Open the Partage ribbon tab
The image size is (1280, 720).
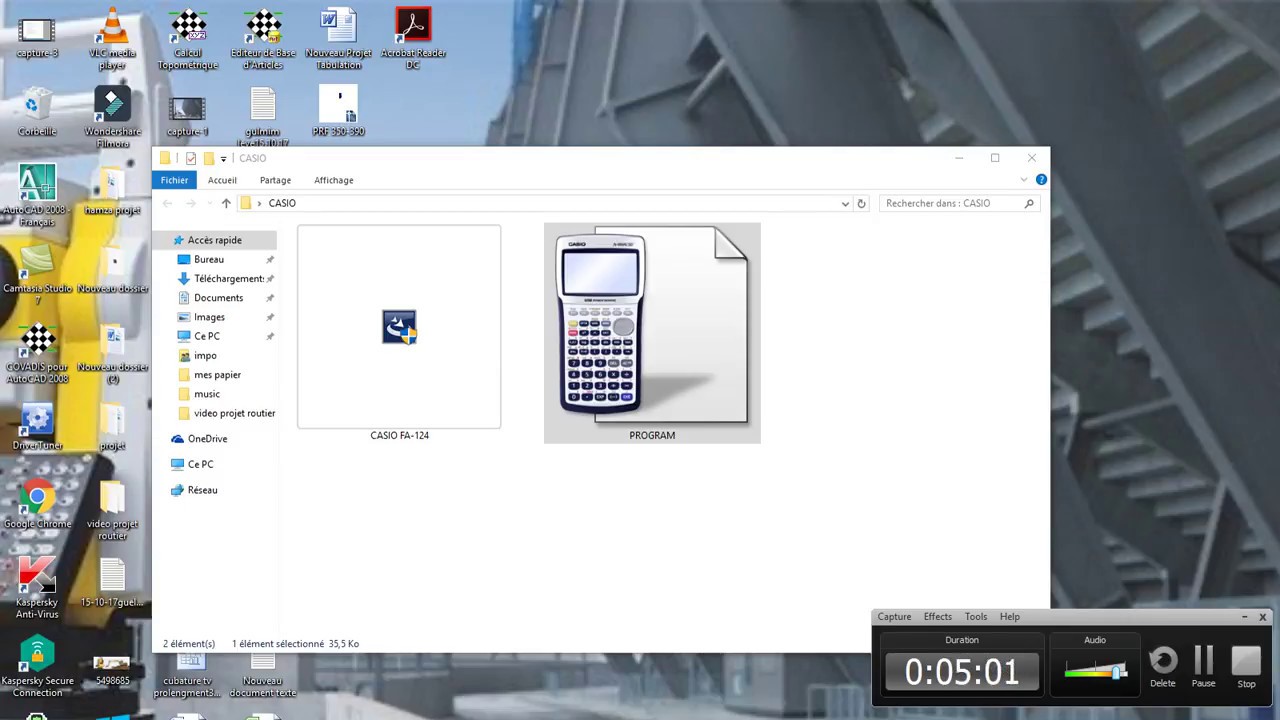(x=275, y=180)
